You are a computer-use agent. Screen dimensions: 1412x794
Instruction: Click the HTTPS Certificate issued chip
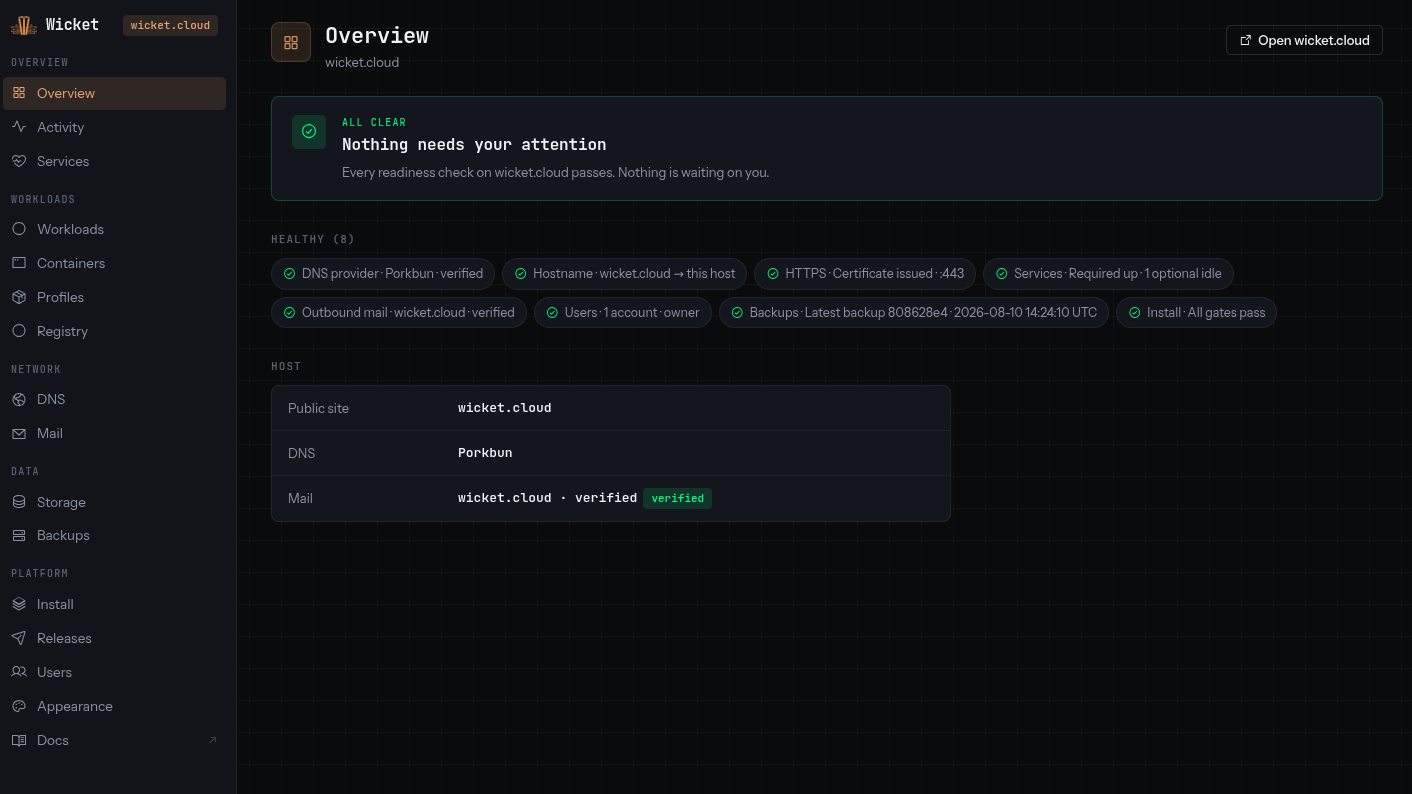pos(865,273)
